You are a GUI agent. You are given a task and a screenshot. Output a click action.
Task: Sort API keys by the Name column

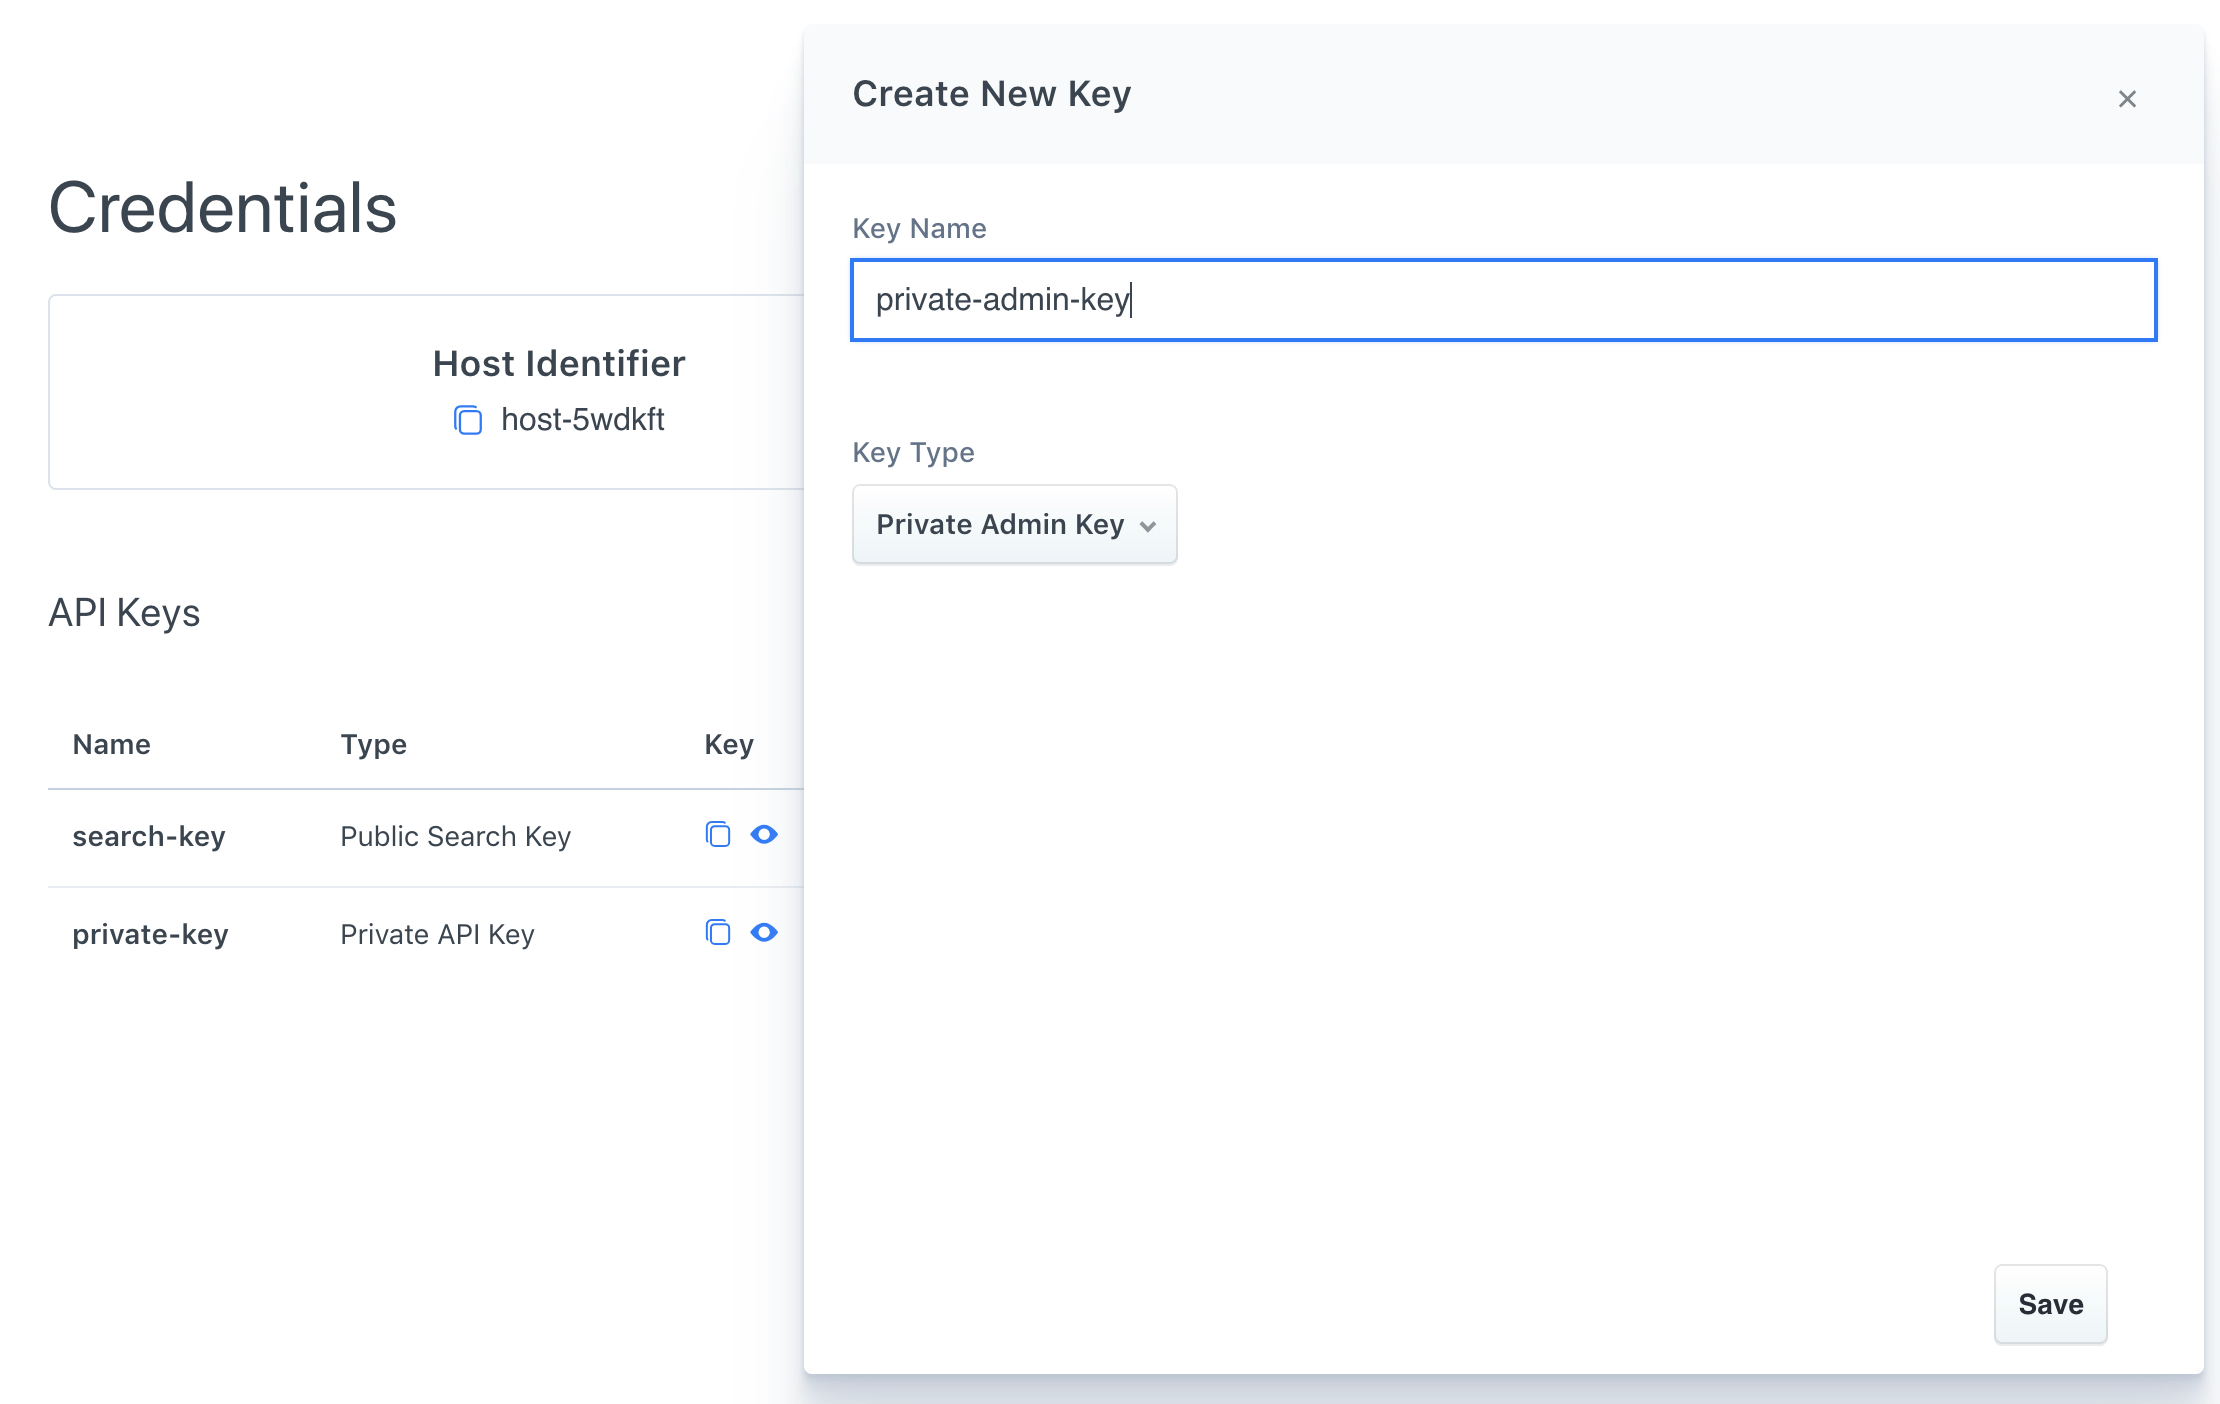pyautogui.click(x=111, y=744)
